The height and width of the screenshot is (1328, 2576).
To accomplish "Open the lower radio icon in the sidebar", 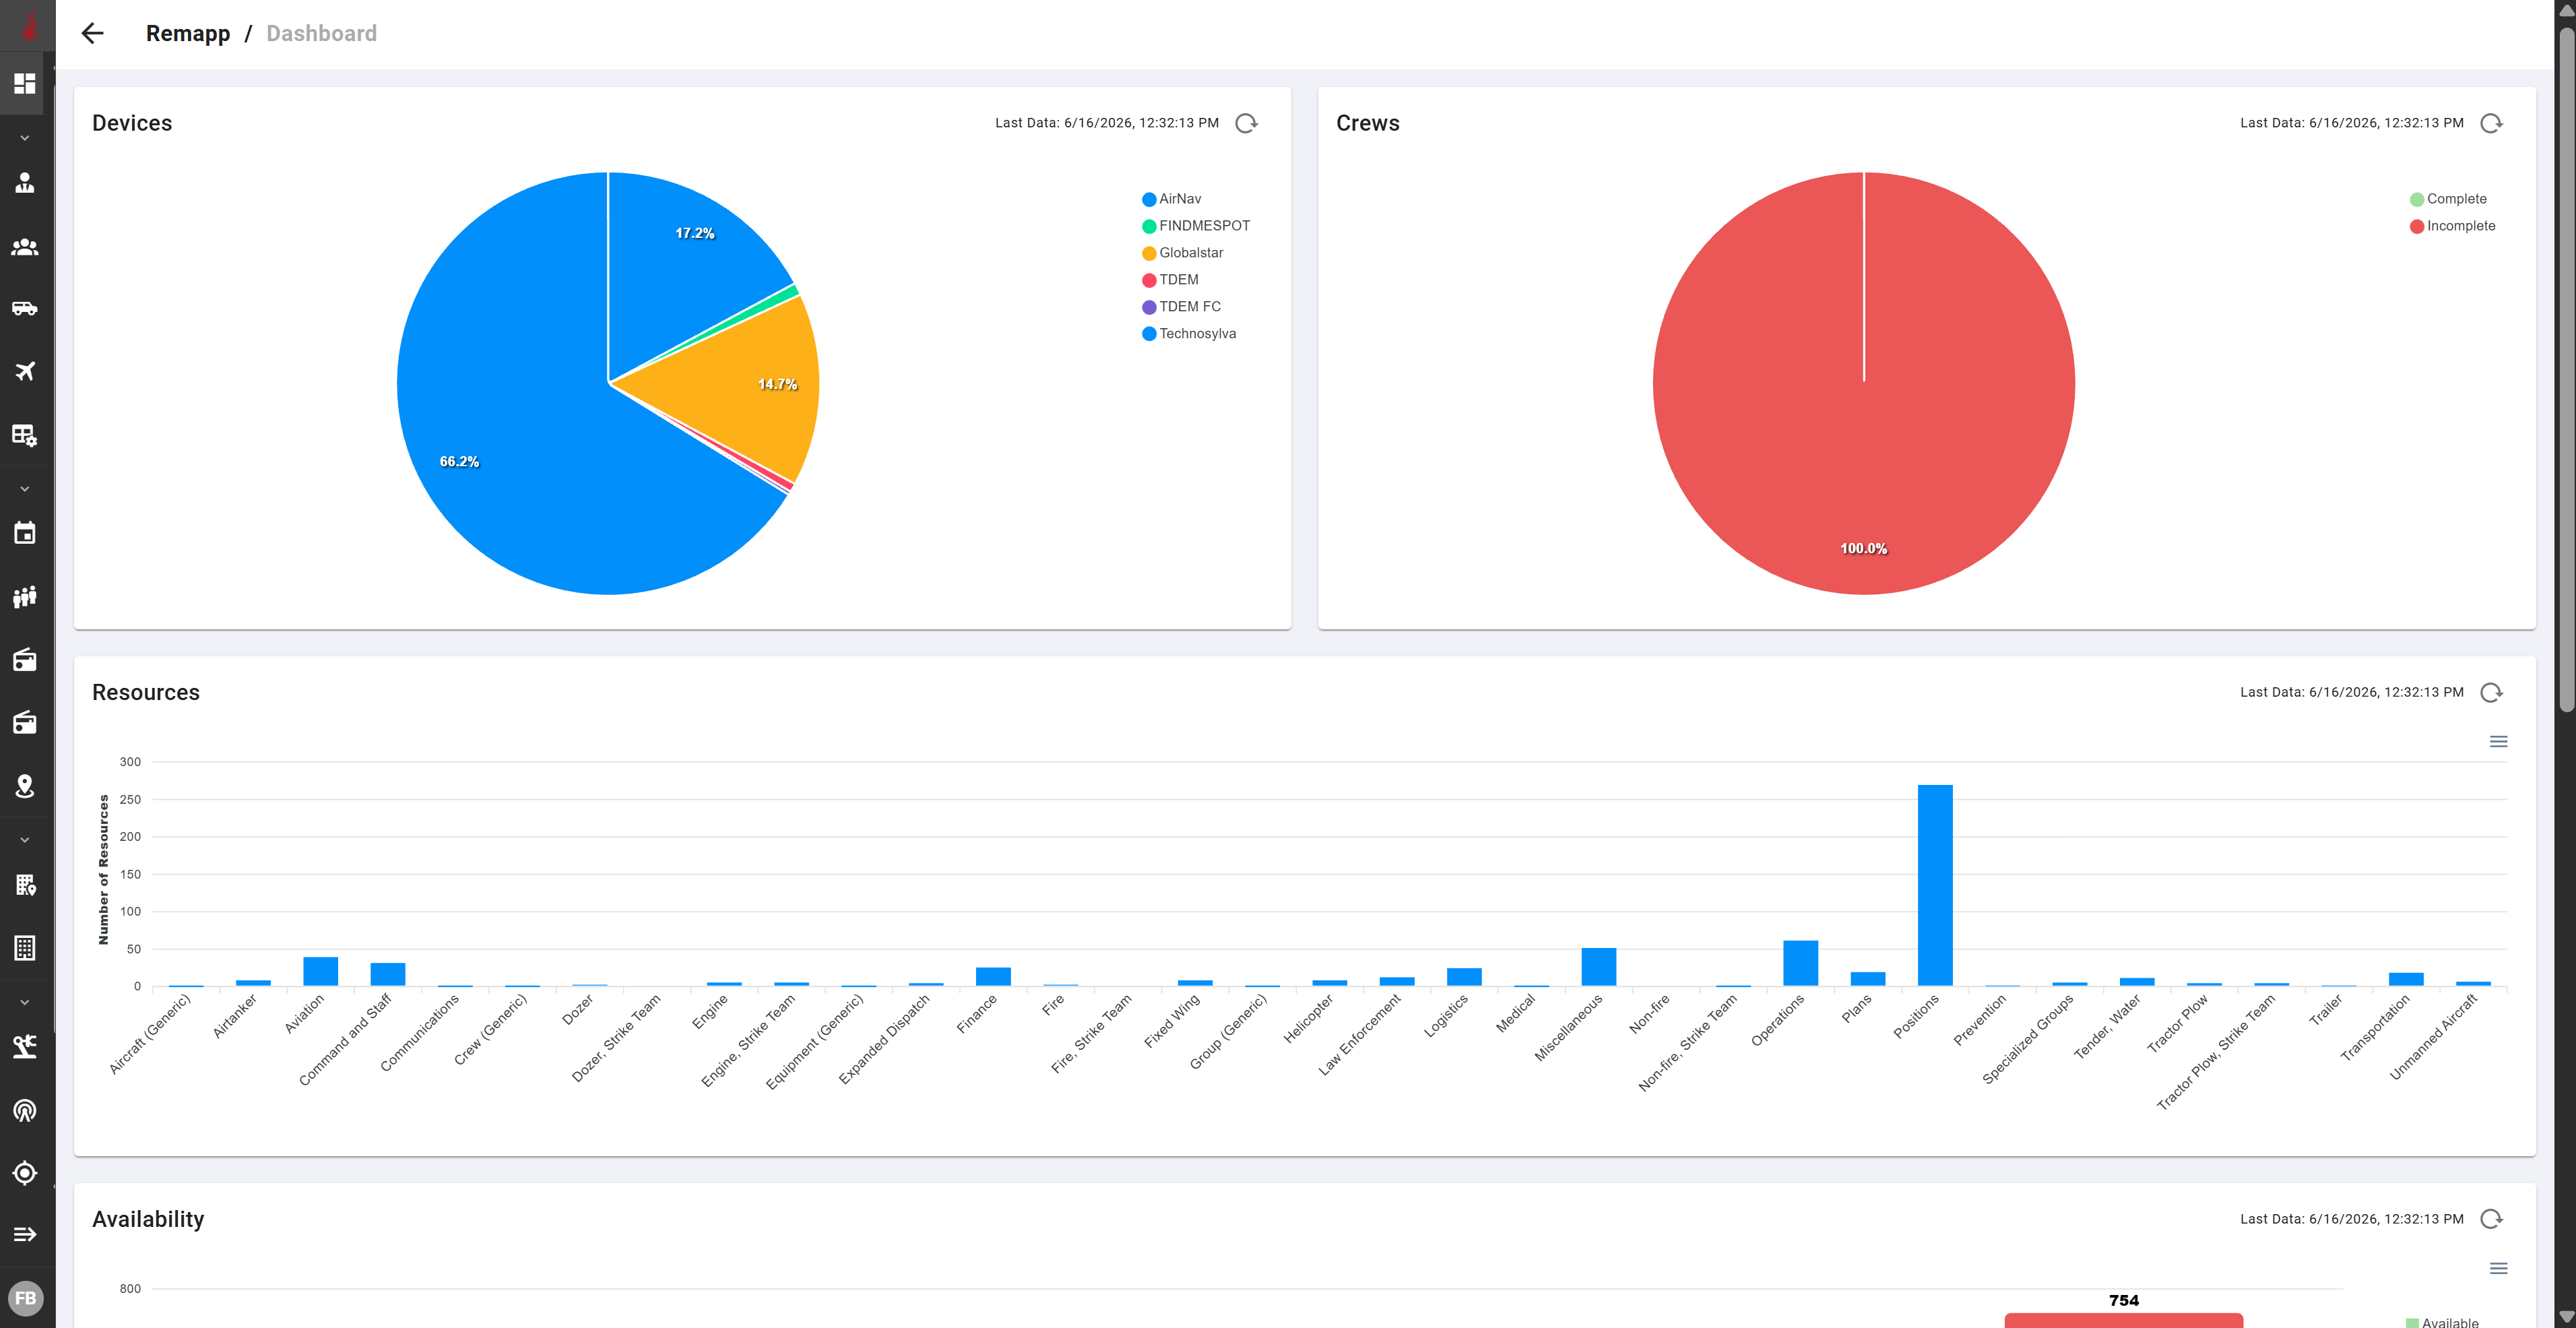I will pyautogui.click(x=25, y=722).
